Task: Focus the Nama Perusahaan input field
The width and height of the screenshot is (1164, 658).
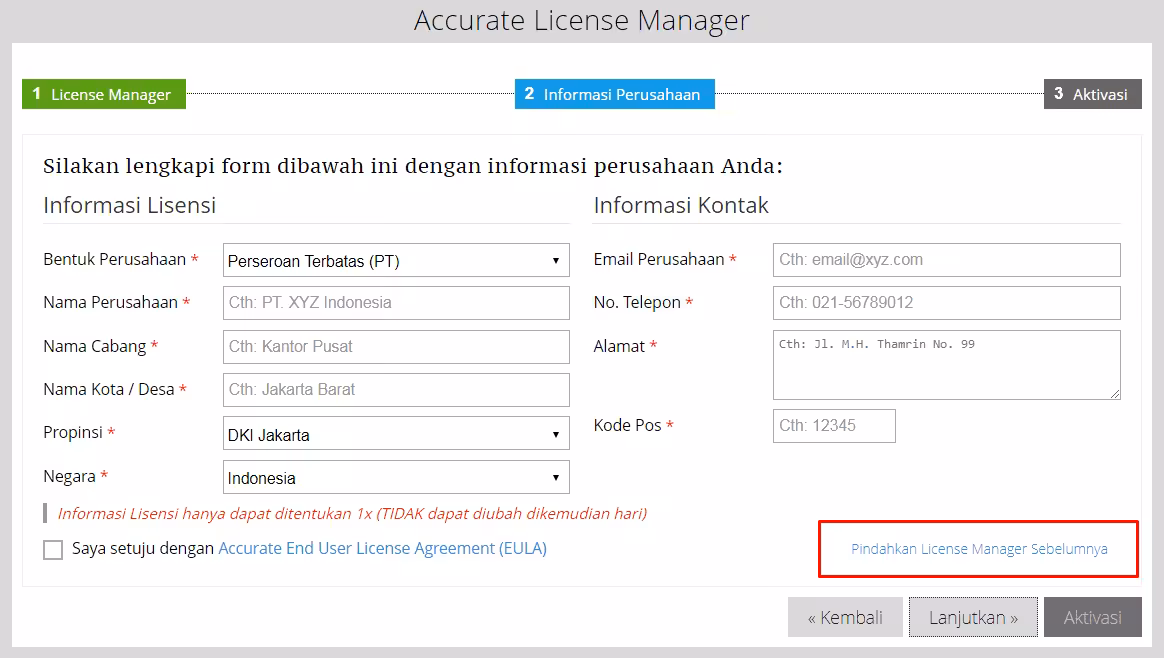Action: (x=396, y=303)
